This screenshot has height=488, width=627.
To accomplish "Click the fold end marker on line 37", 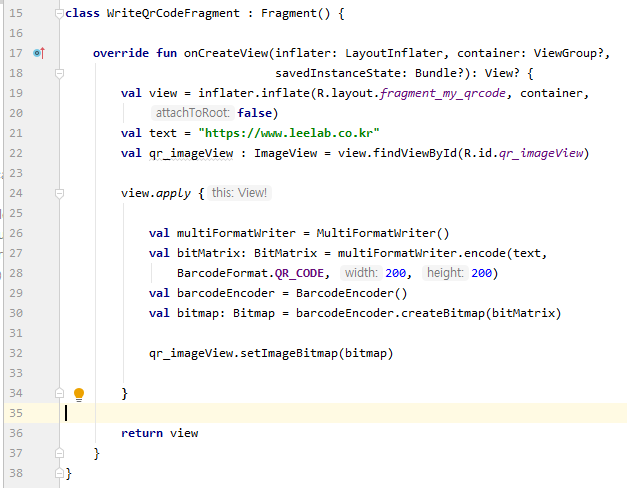I will click(60, 453).
